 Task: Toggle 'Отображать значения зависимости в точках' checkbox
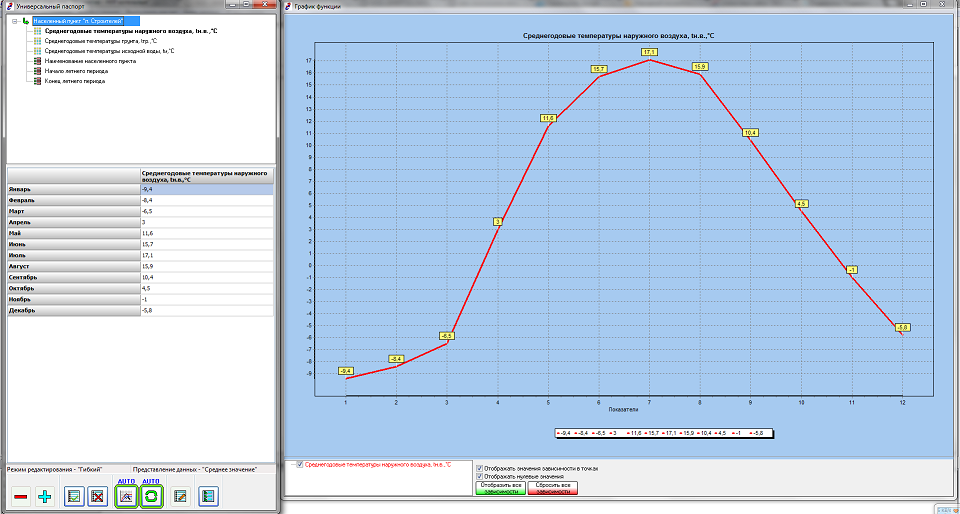pyautogui.click(x=479, y=468)
